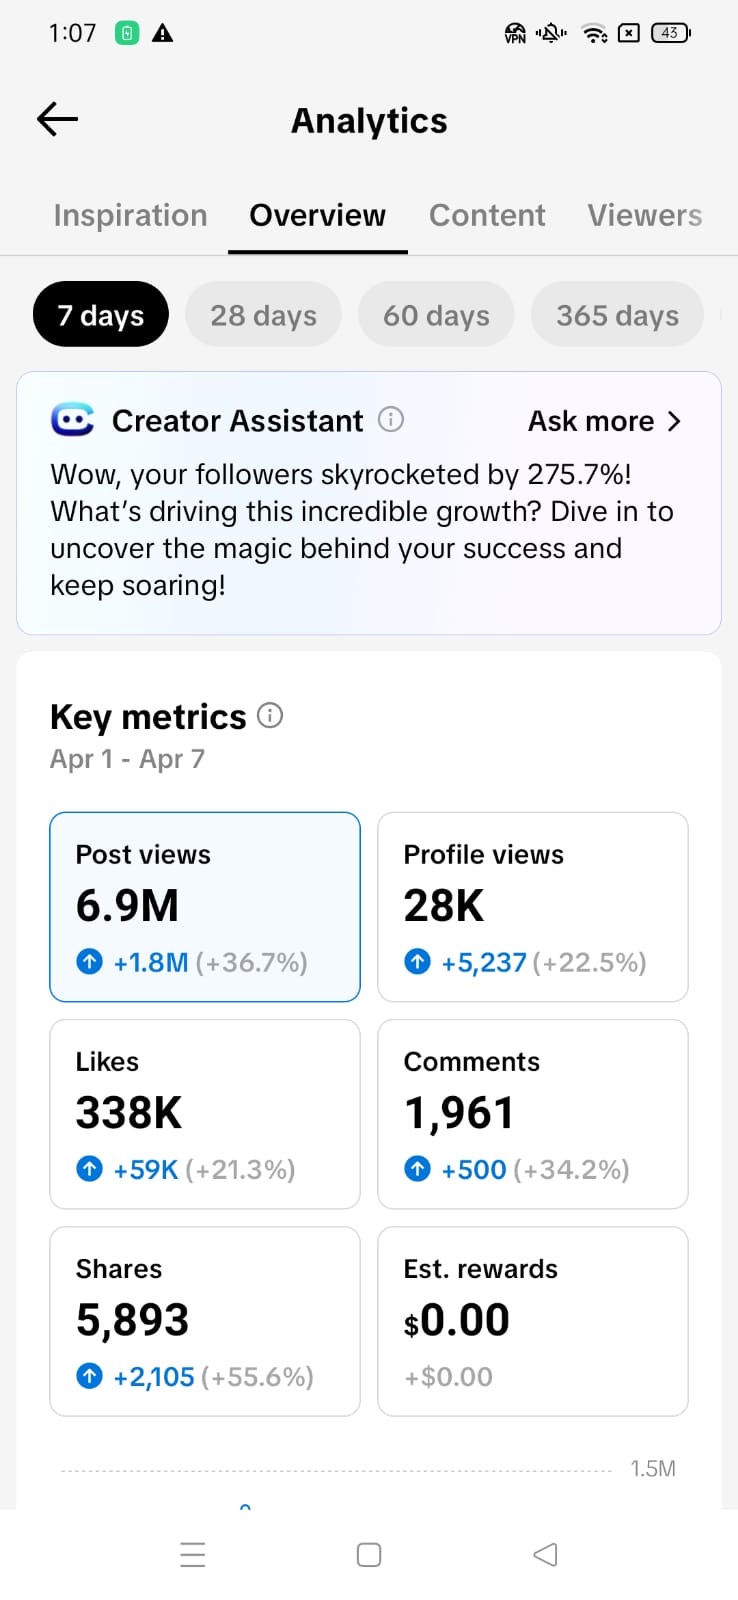Switch to the Inspiration tab

(x=130, y=215)
